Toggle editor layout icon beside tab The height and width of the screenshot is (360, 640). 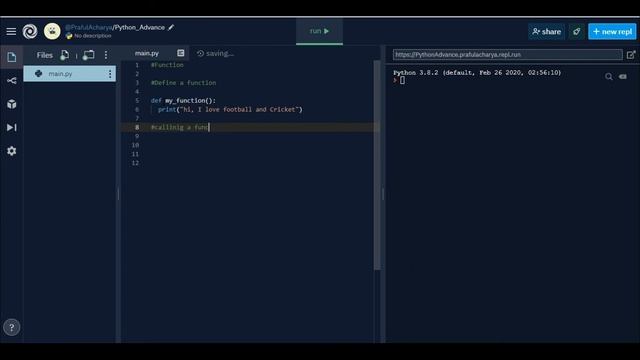[x=180, y=53]
